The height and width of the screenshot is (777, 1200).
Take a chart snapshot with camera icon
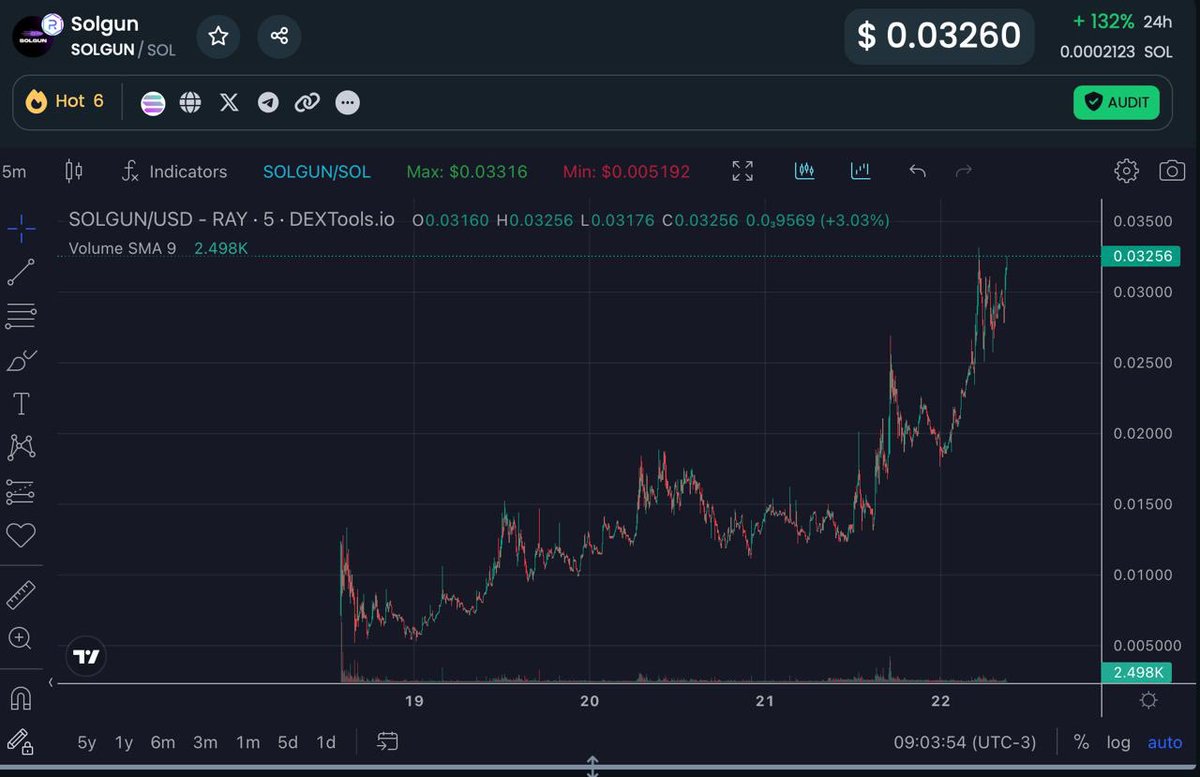[1172, 171]
